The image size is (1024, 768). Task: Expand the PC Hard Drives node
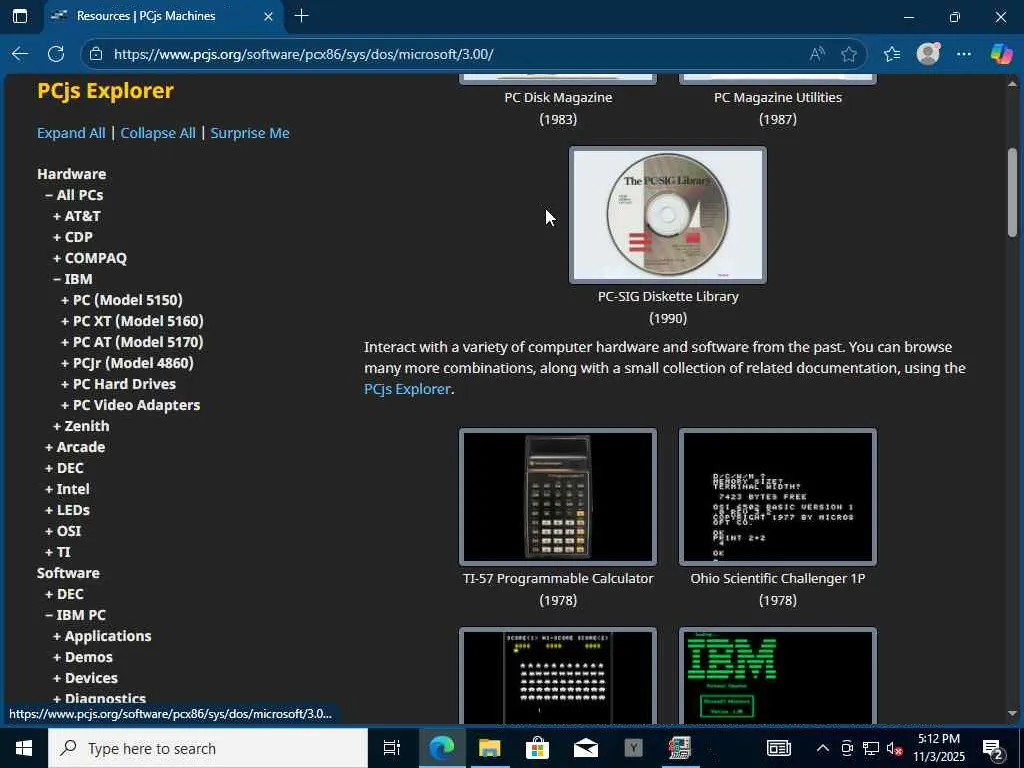118,383
